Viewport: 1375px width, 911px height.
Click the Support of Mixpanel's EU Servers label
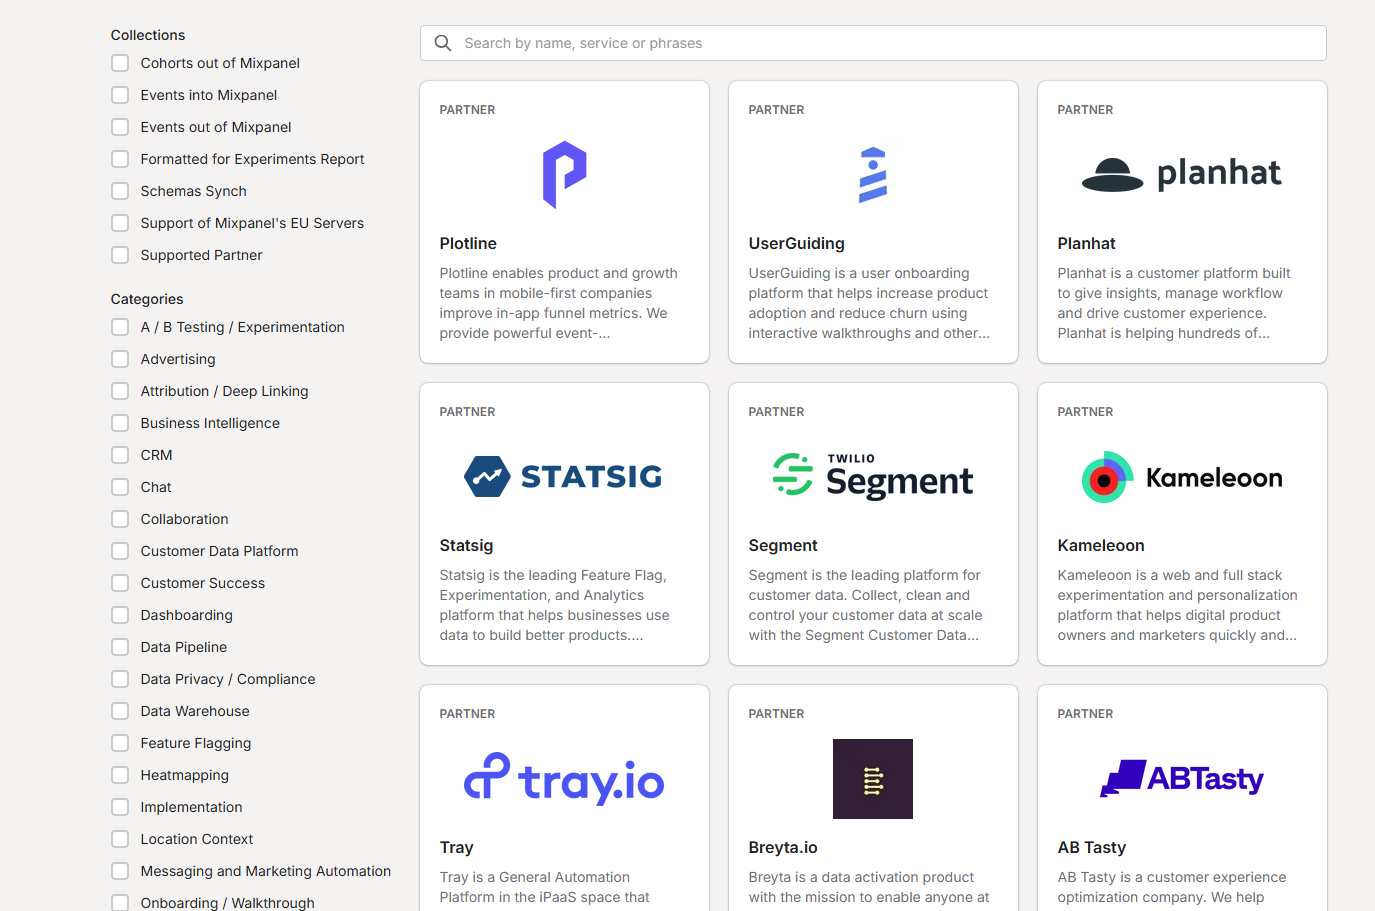[x=252, y=223]
